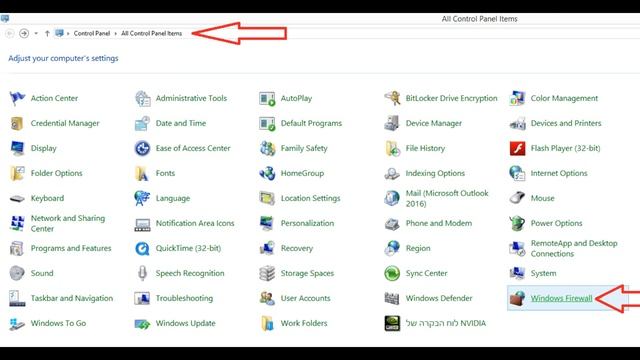This screenshot has height=360, width=640.
Task: Click the Display monitor icon
Action: point(17,148)
